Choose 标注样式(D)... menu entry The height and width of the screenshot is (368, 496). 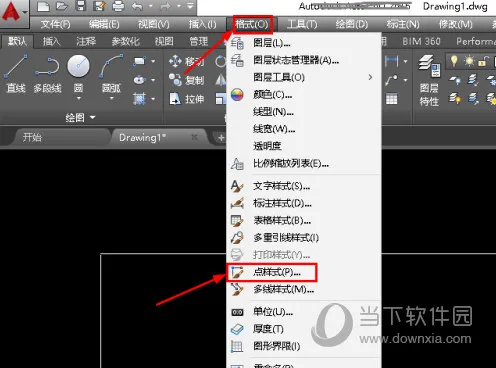tap(304, 203)
